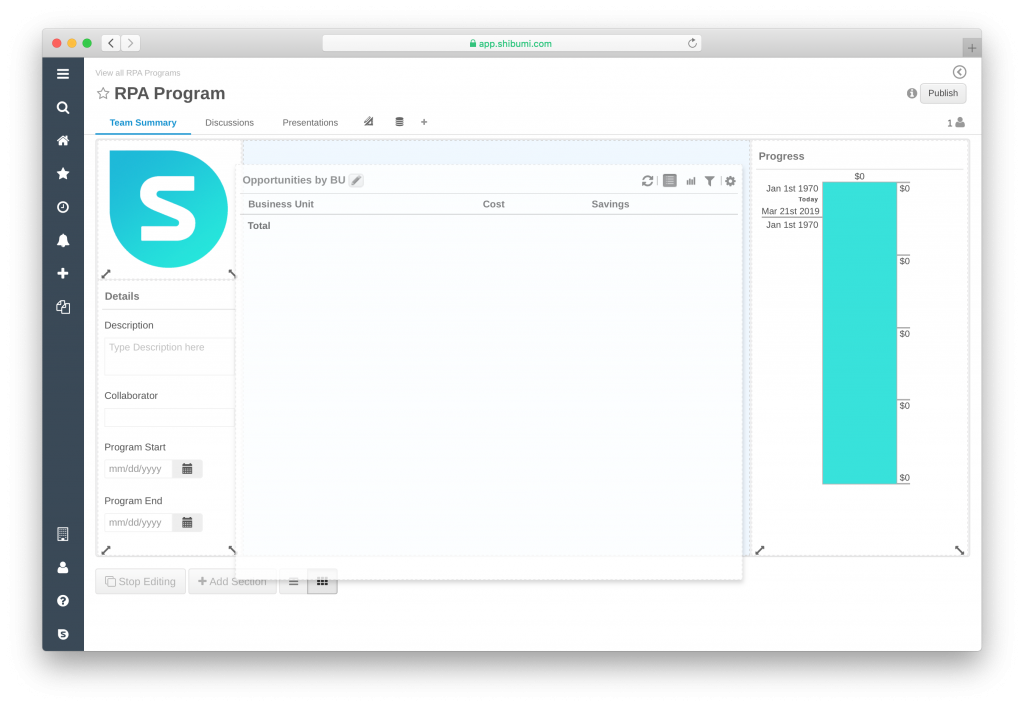Screen dimensions: 1024x707
Task: Open the Presentations tab
Action: 310,123
